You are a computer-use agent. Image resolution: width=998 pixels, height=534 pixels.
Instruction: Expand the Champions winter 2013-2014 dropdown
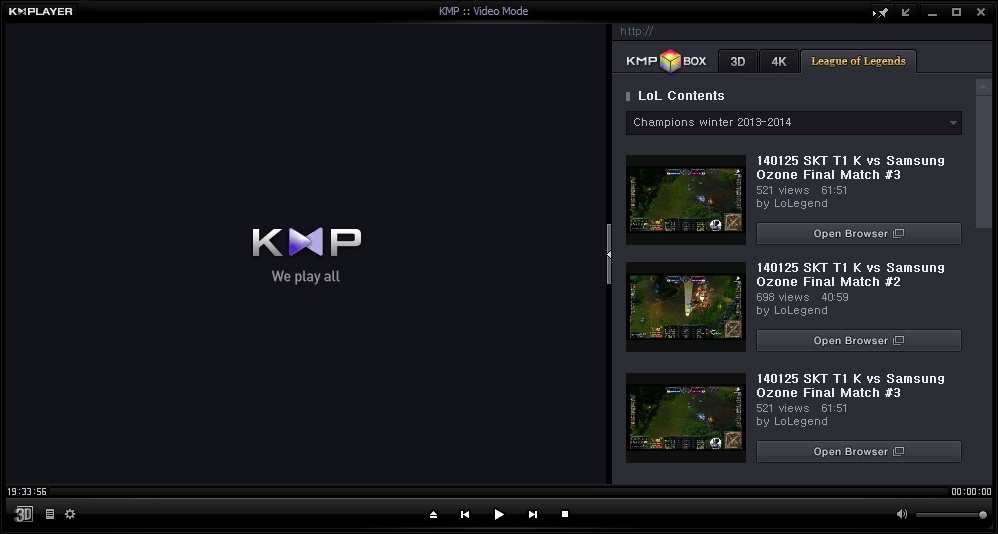794,123
